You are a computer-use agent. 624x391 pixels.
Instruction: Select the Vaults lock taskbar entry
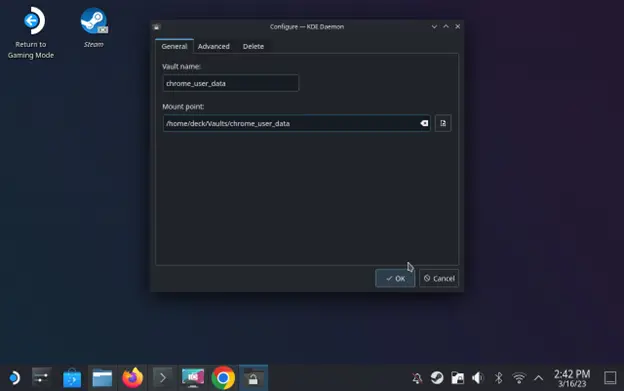[x=253, y=378]
